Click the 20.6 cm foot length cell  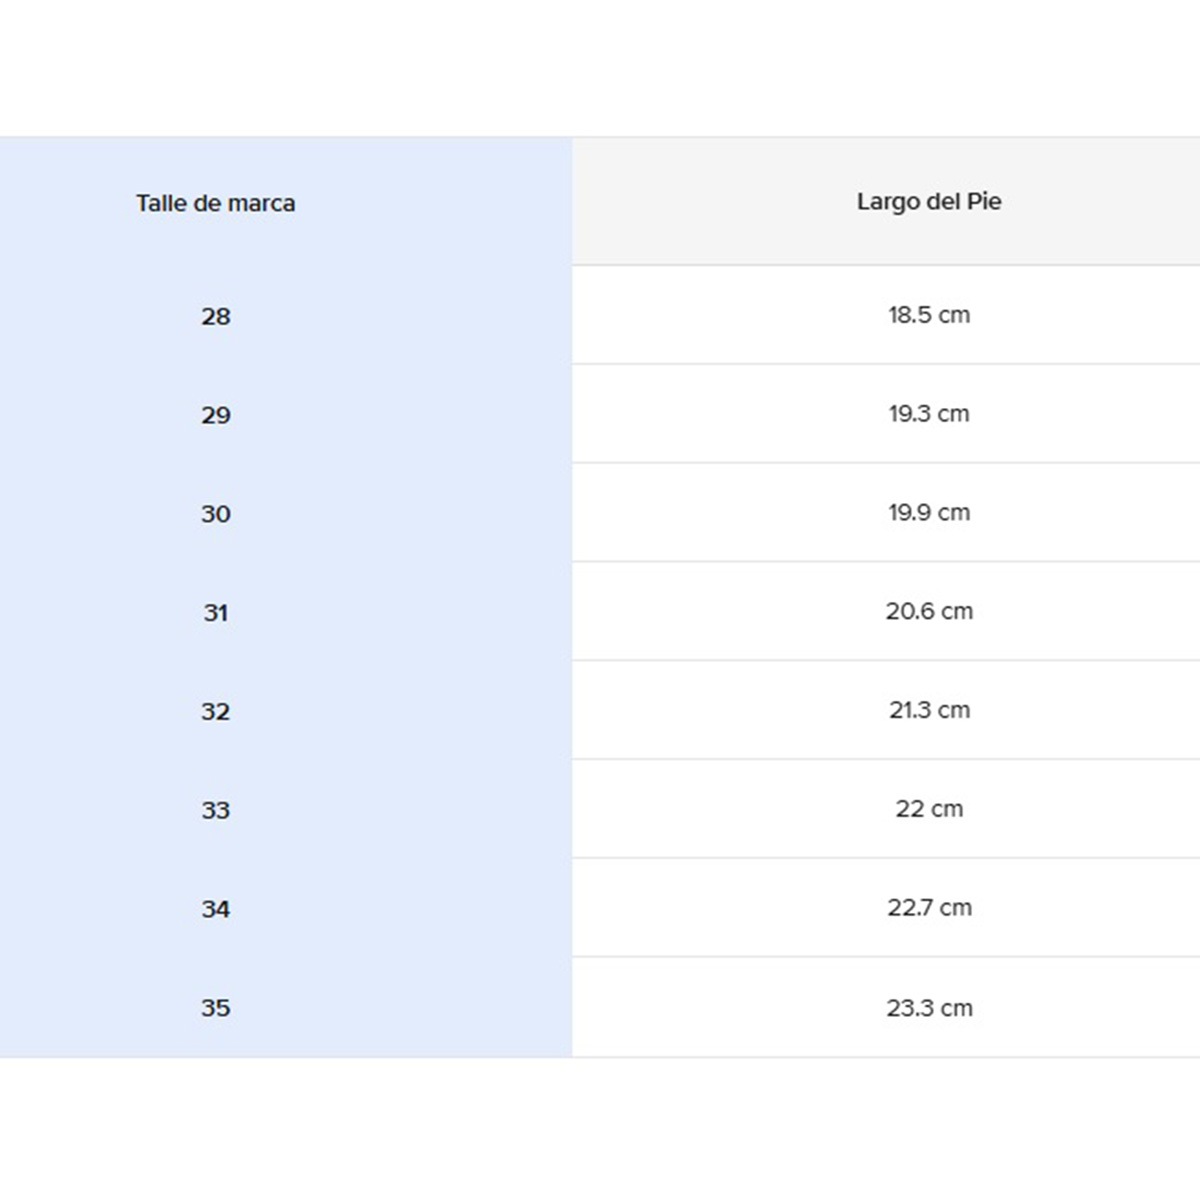tap(929, 611)
